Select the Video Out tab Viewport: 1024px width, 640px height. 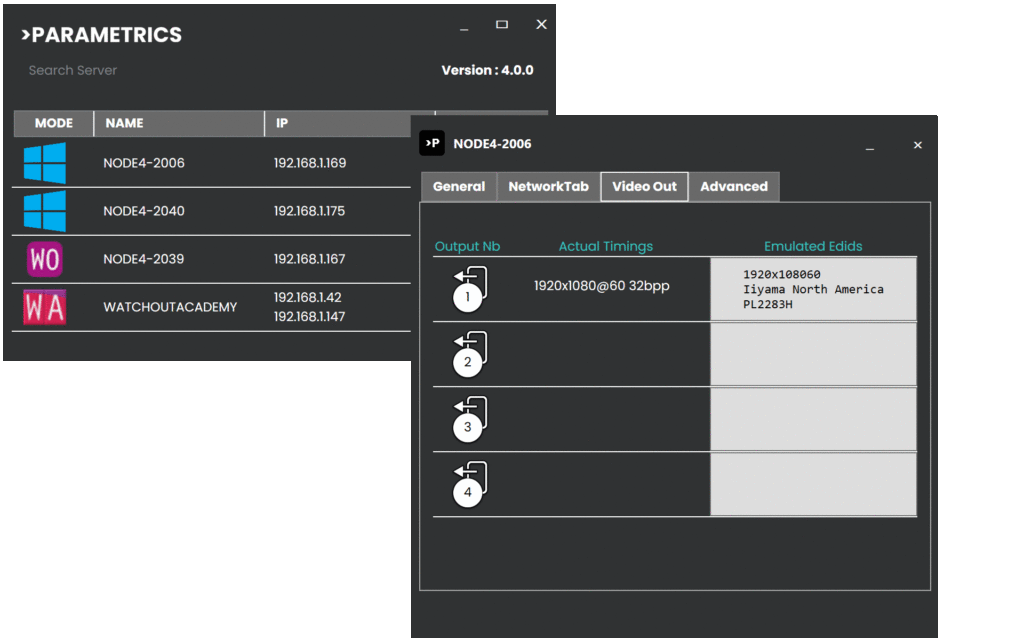644,187
